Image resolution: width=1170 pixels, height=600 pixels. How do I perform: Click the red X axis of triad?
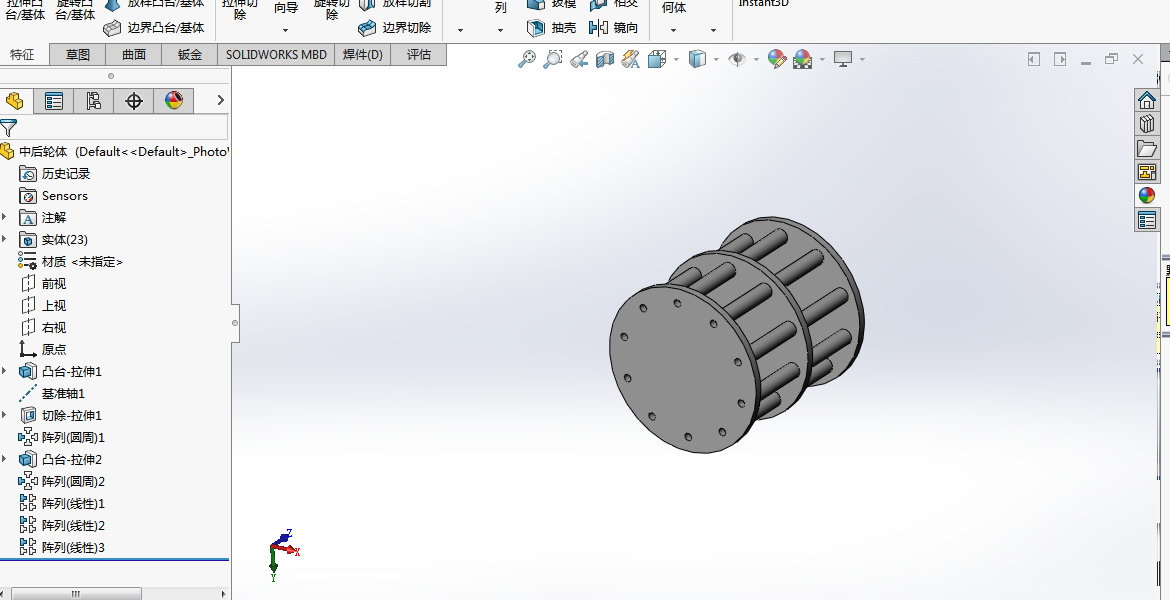(x=287, y=550)
